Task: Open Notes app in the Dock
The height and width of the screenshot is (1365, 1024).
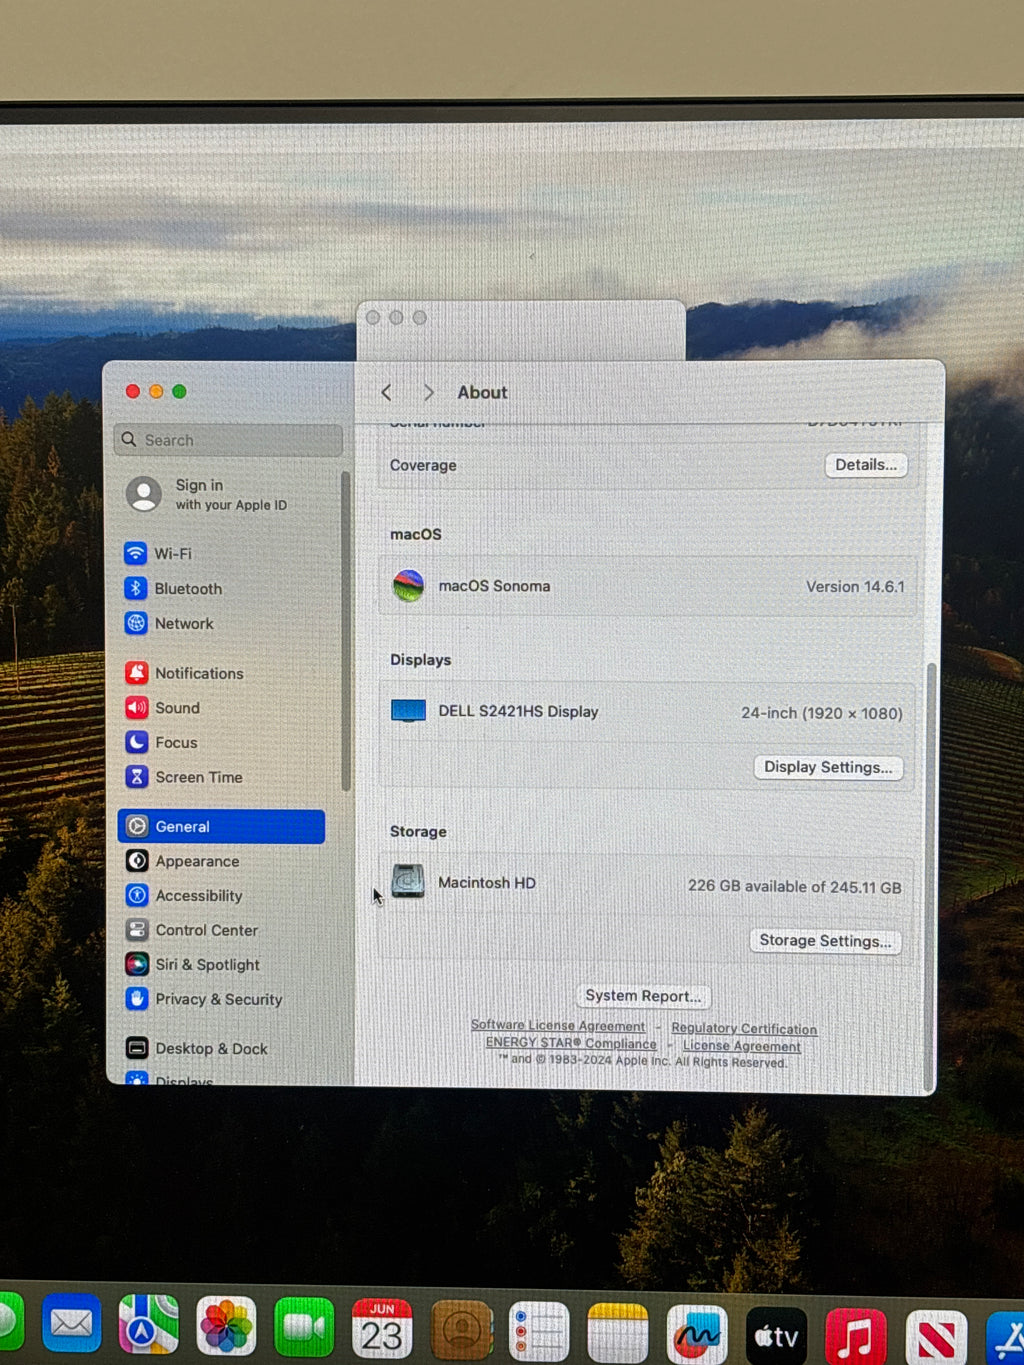Action: [618, 1333]
